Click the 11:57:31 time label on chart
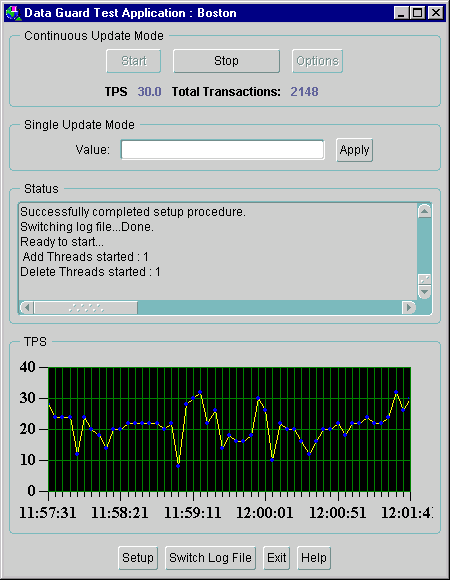The image size is (450, 580). tap(48, 513)
